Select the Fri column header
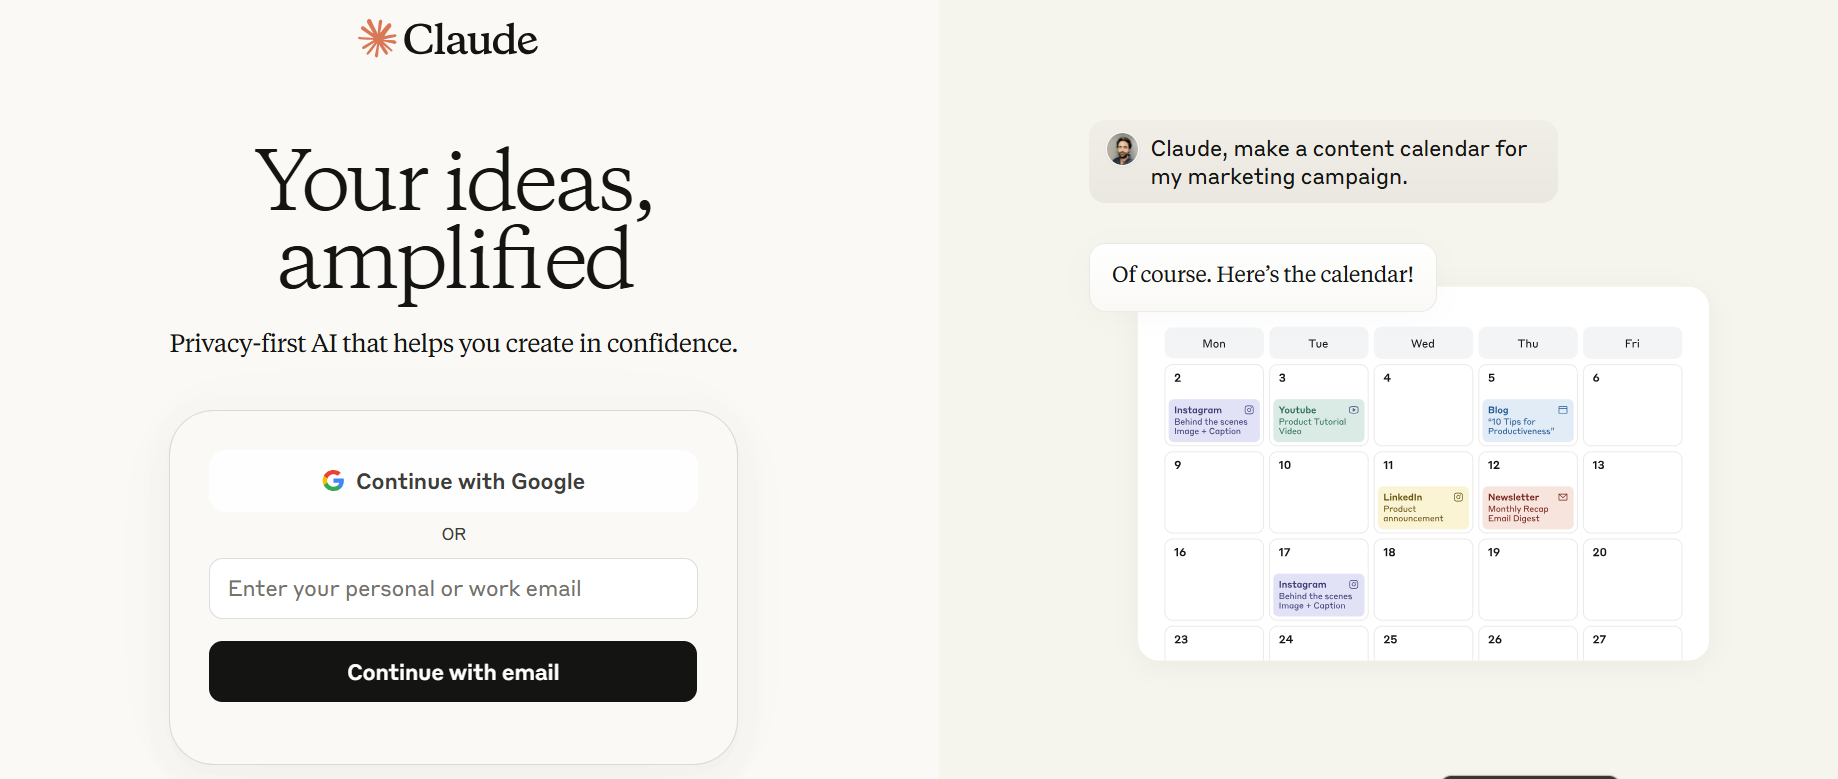This screenshot has width=1838, height=779. tap(1631, 343)
